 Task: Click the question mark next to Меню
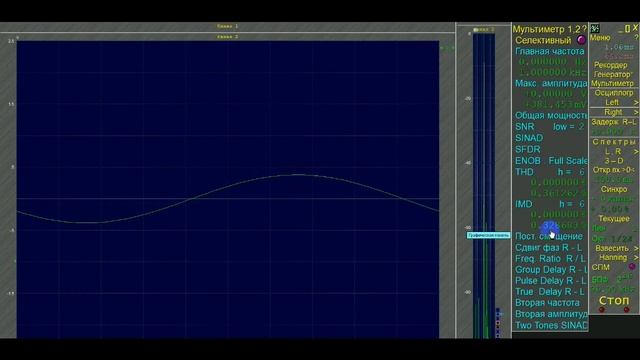click(x=635, y=38)
